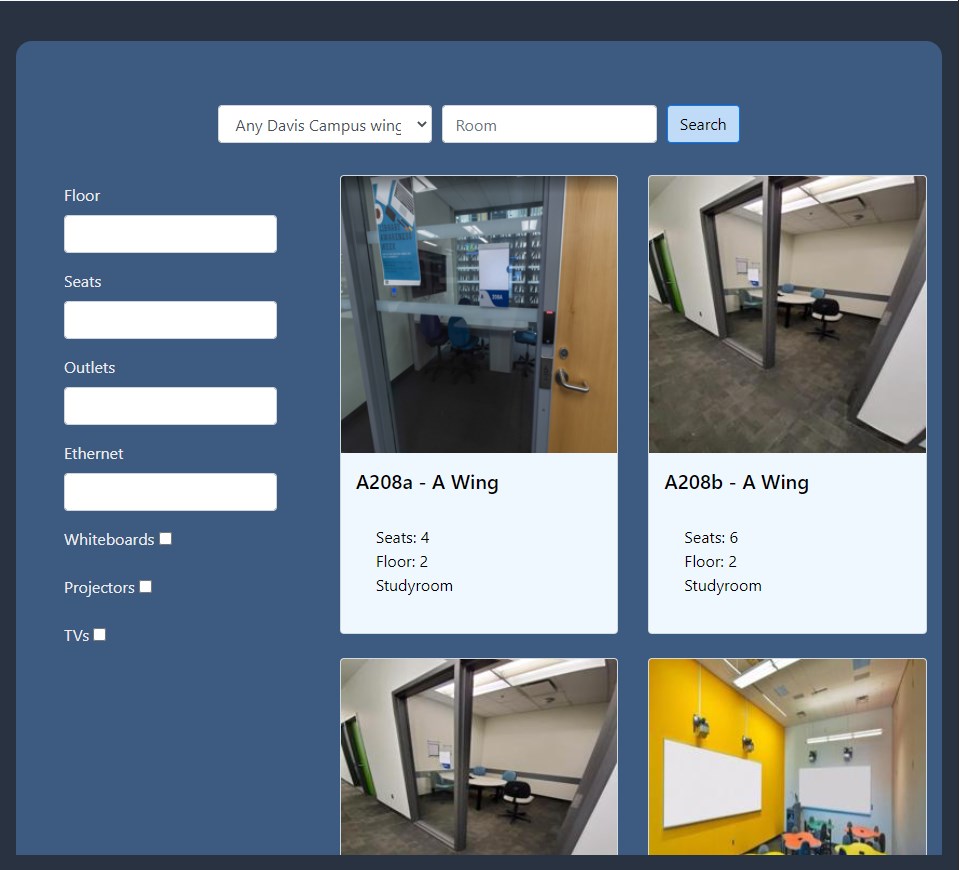Click the A208b - A Wing title

(736, 482)
